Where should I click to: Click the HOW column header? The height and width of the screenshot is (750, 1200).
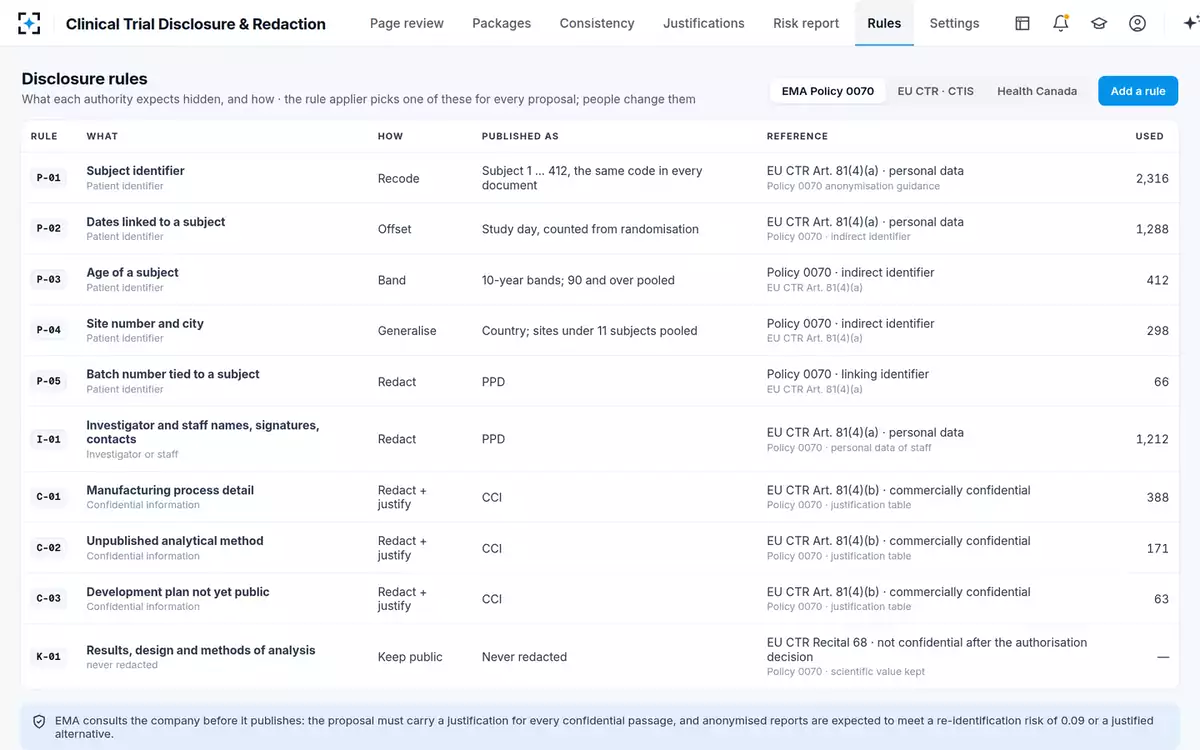pyautogui.click(x=390, y=136)
